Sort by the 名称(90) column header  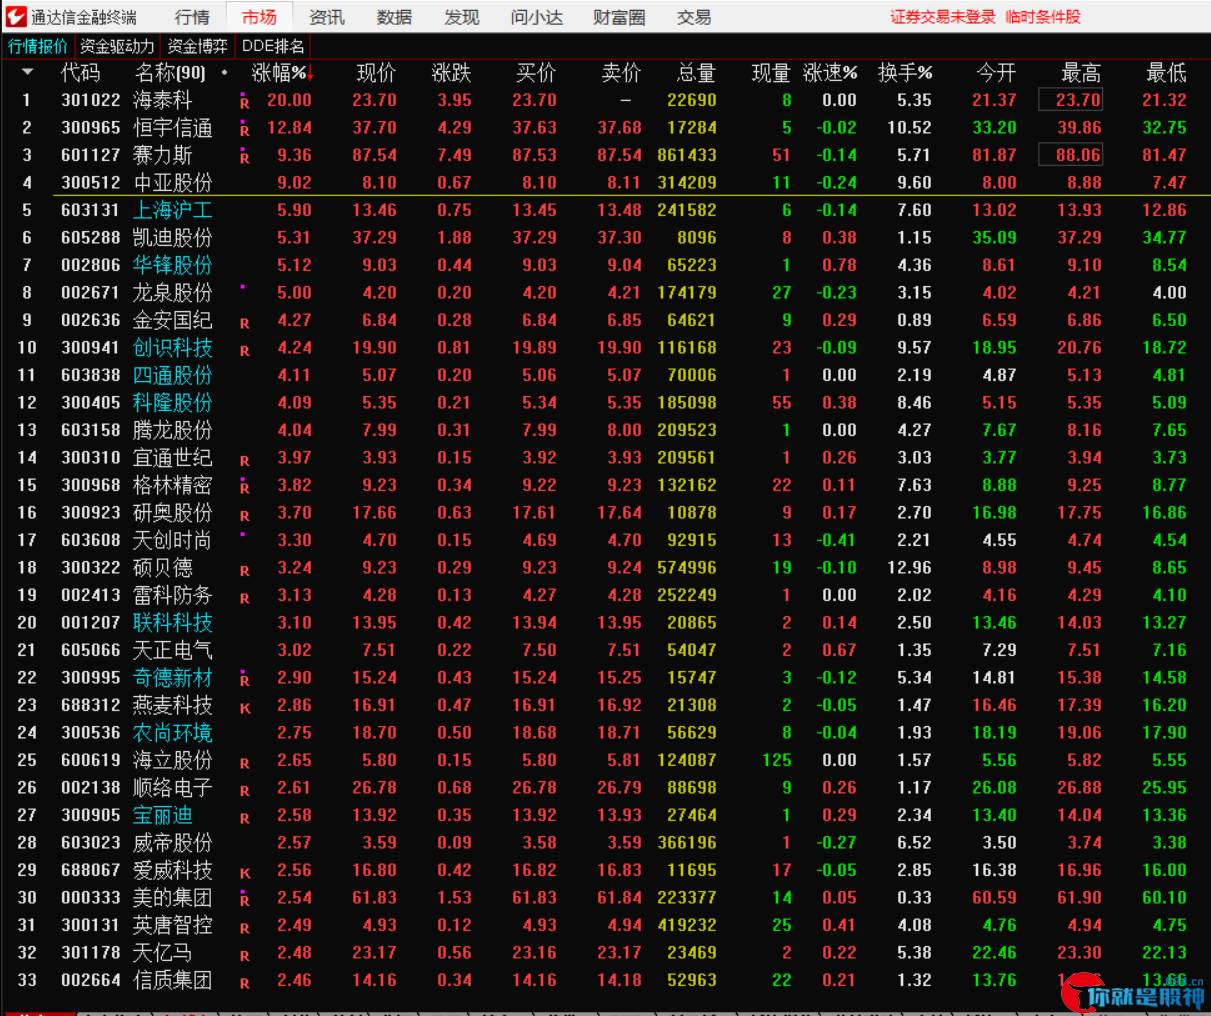point(170,73)
